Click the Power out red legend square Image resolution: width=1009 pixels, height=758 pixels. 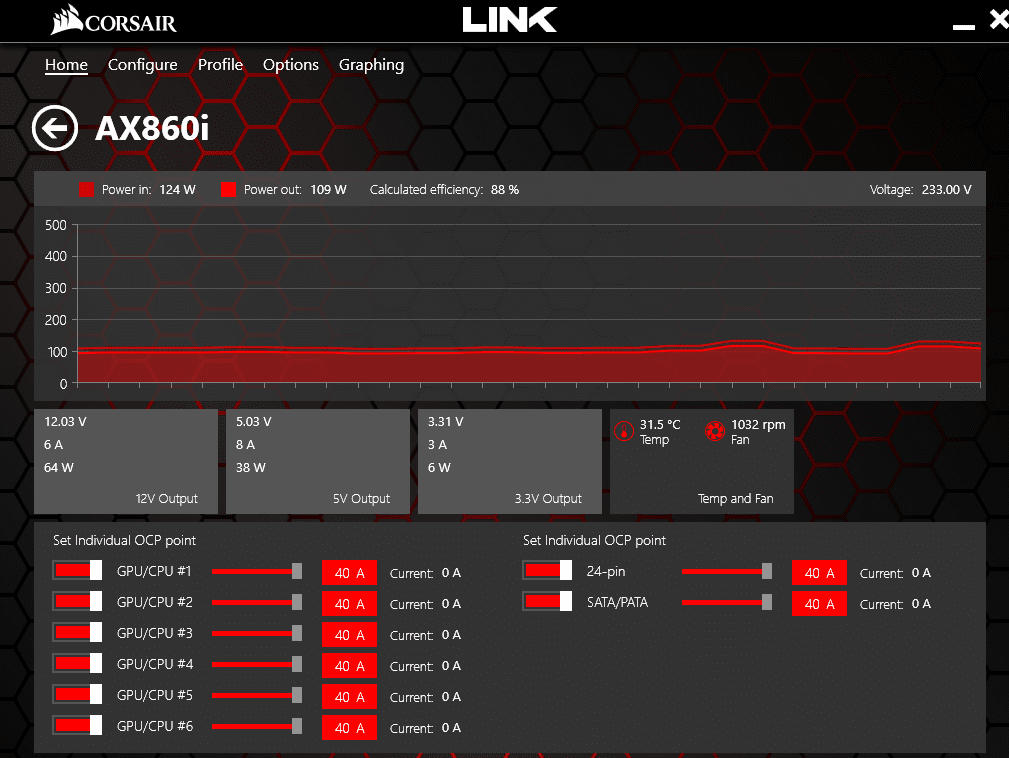pyautogui.click(x=228, y=189)
